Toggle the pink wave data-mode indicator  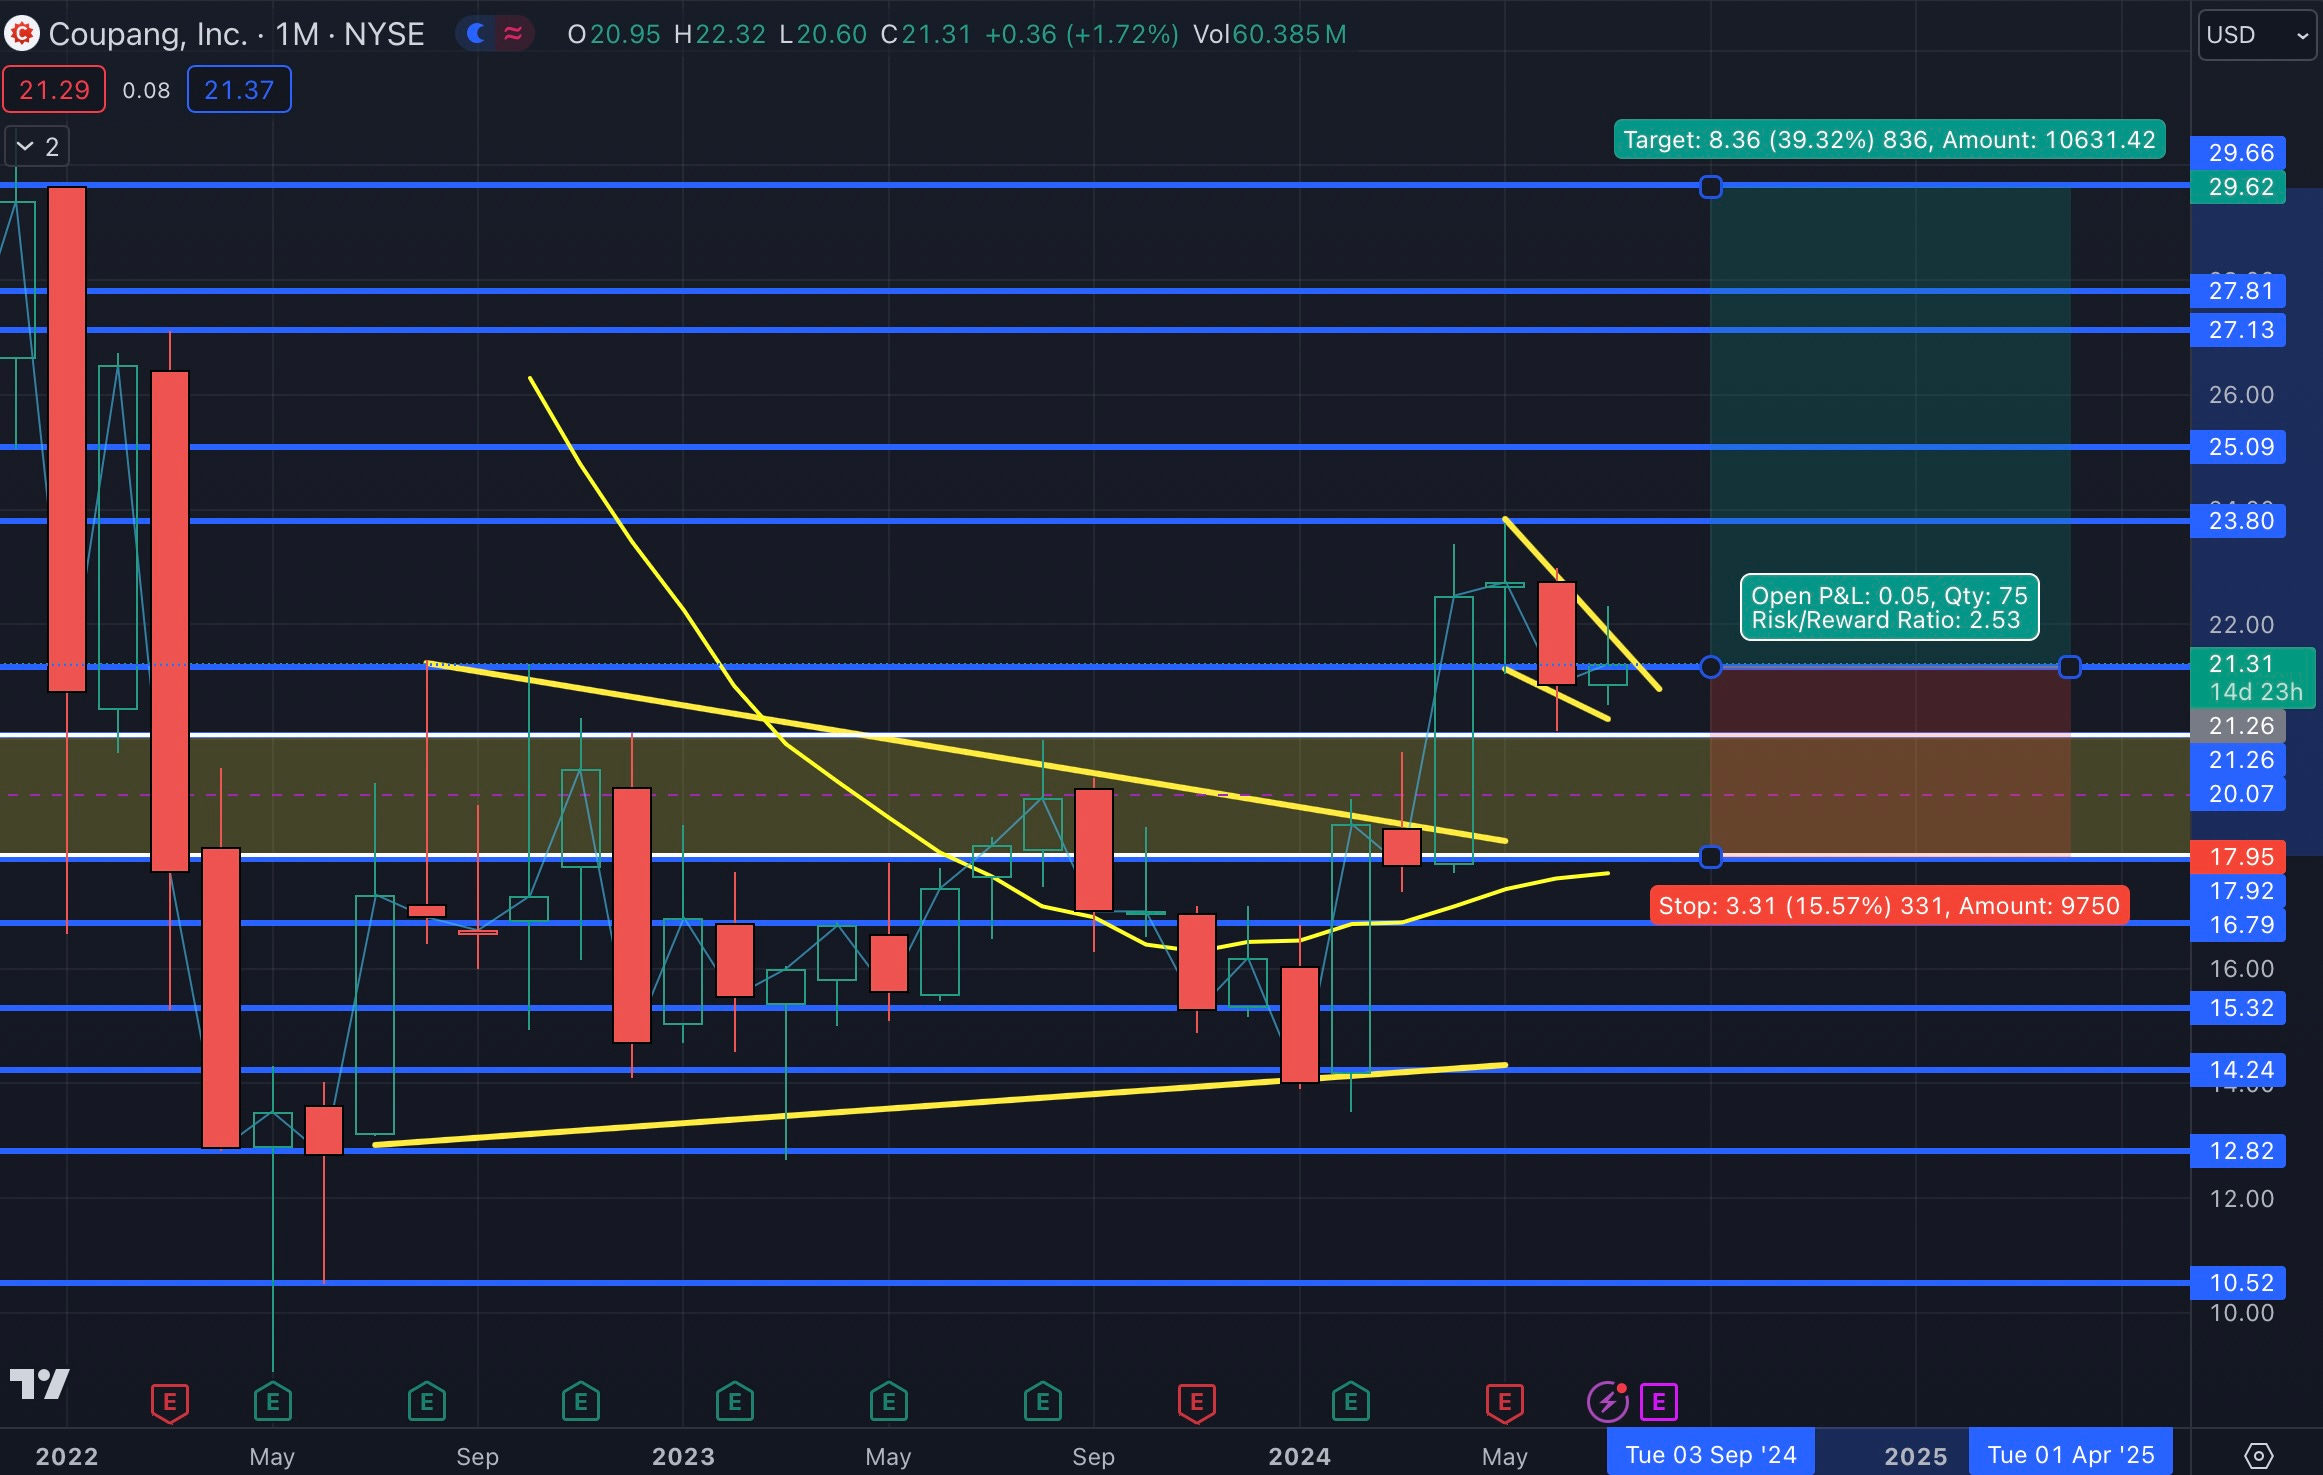click(513, 34)
